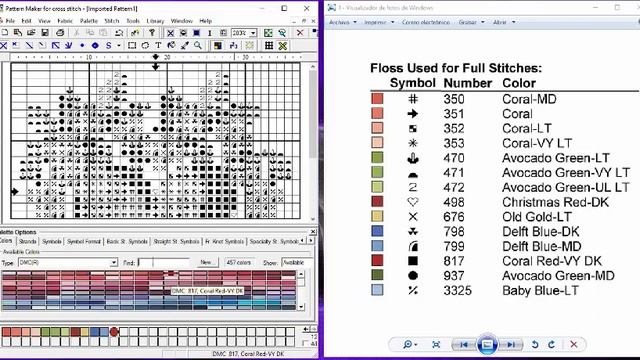The height and width of the screenshot is (360, 640).
Task: Select the old gold yellow palette swatch
Action: coord(84,331)
